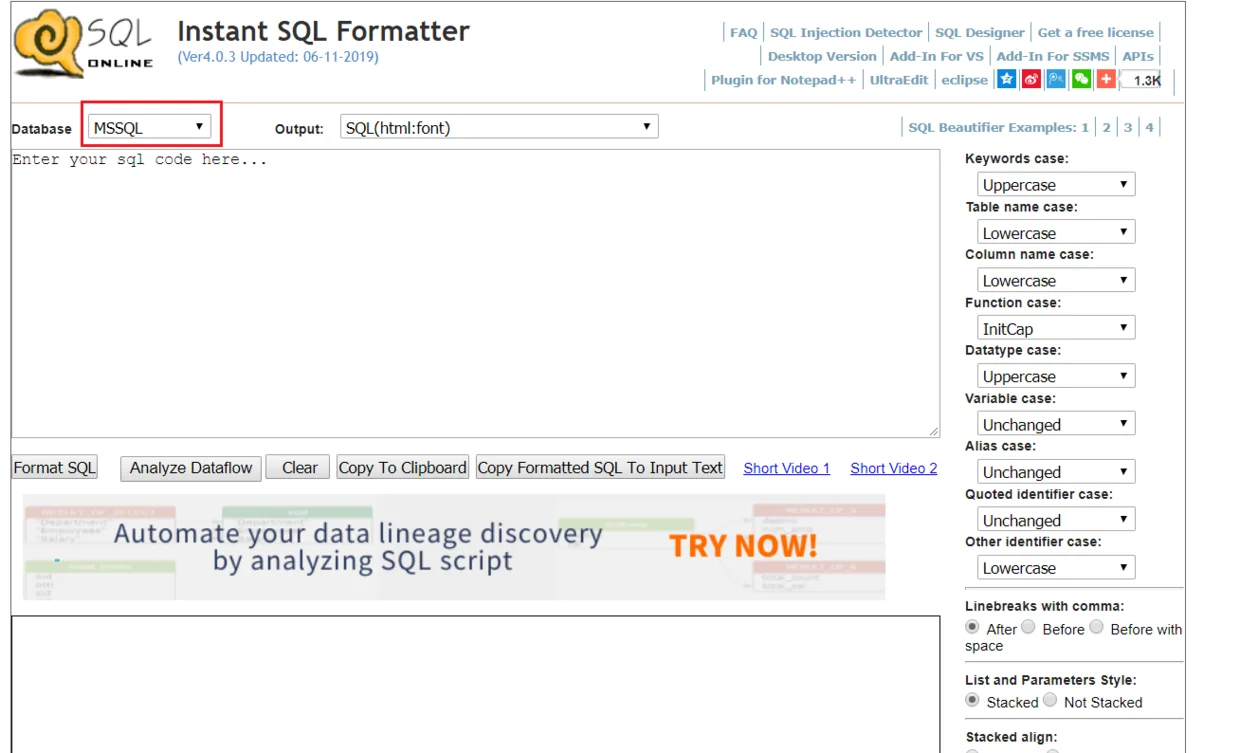Click the light-blue people share icon
The width and height of the screenshot is (1240, 753).
point(1056,79)
